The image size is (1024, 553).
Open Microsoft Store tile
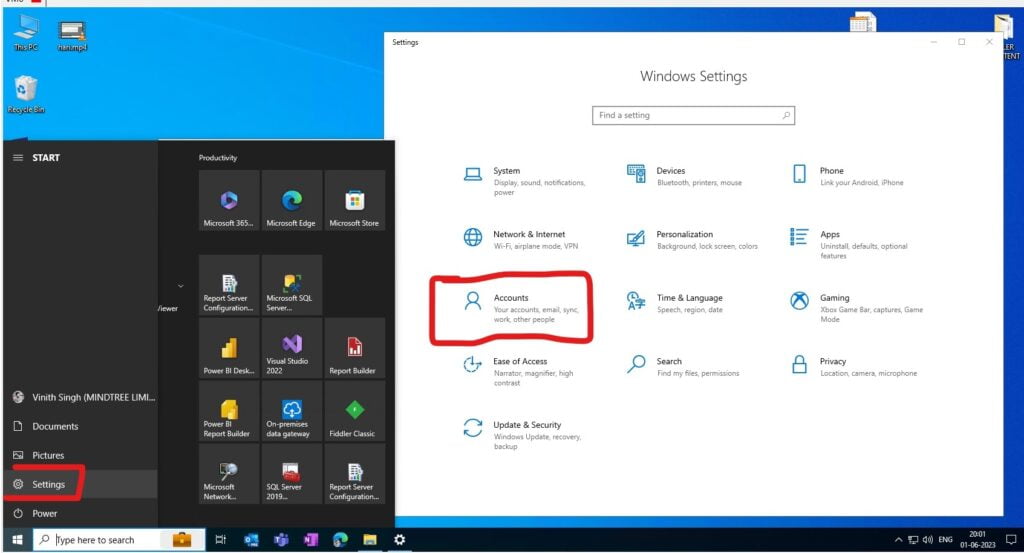pos(355,200)
